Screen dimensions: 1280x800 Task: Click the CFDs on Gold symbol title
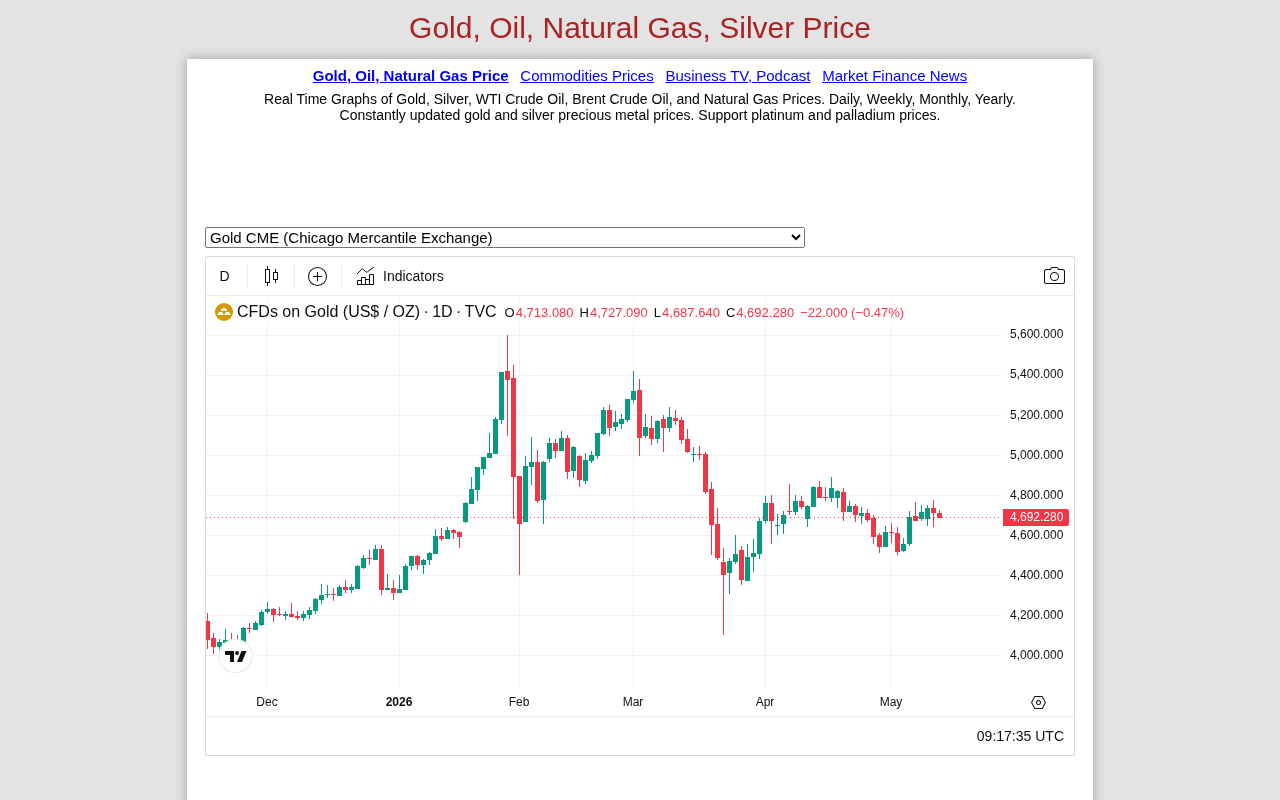(x=366, y=312)
